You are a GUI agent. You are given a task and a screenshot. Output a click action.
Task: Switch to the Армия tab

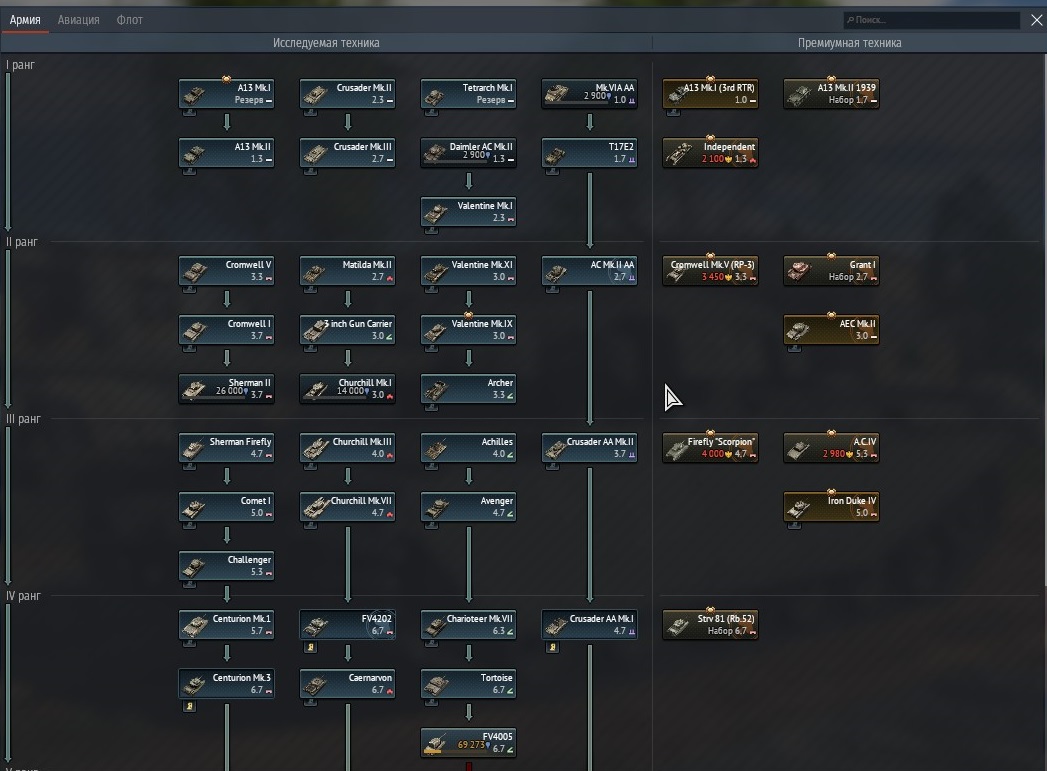[25, 20]
